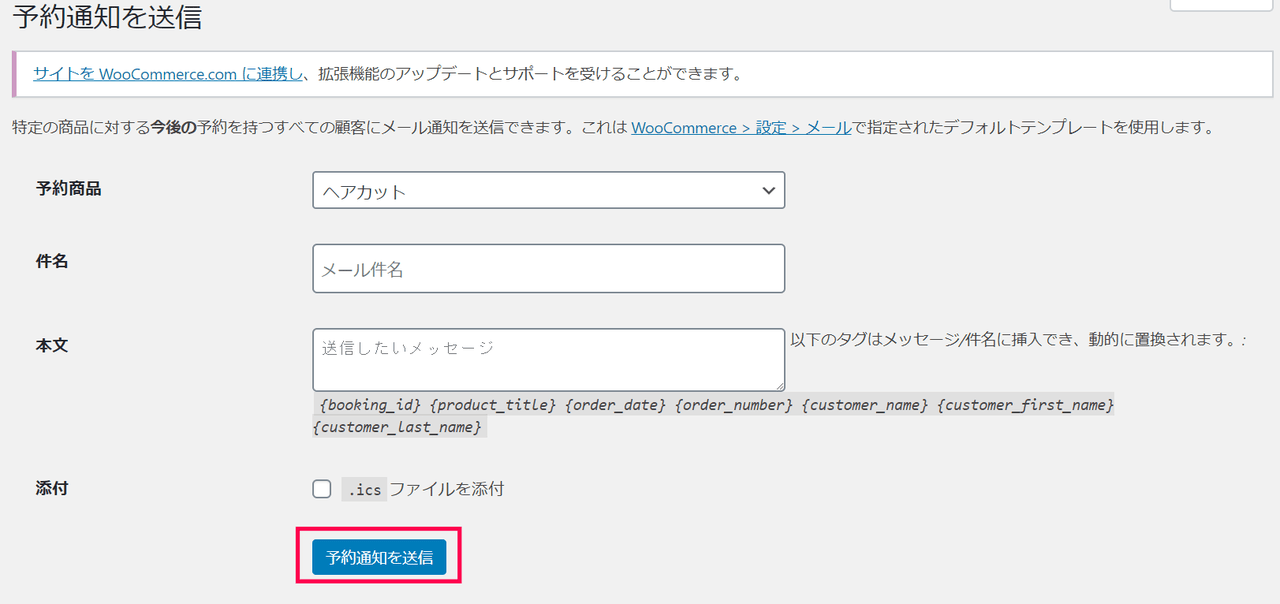Follow the WooCommerce > 設定 > メール link
This screenshot has height=604, width=1280.
[x=741, y=127]
